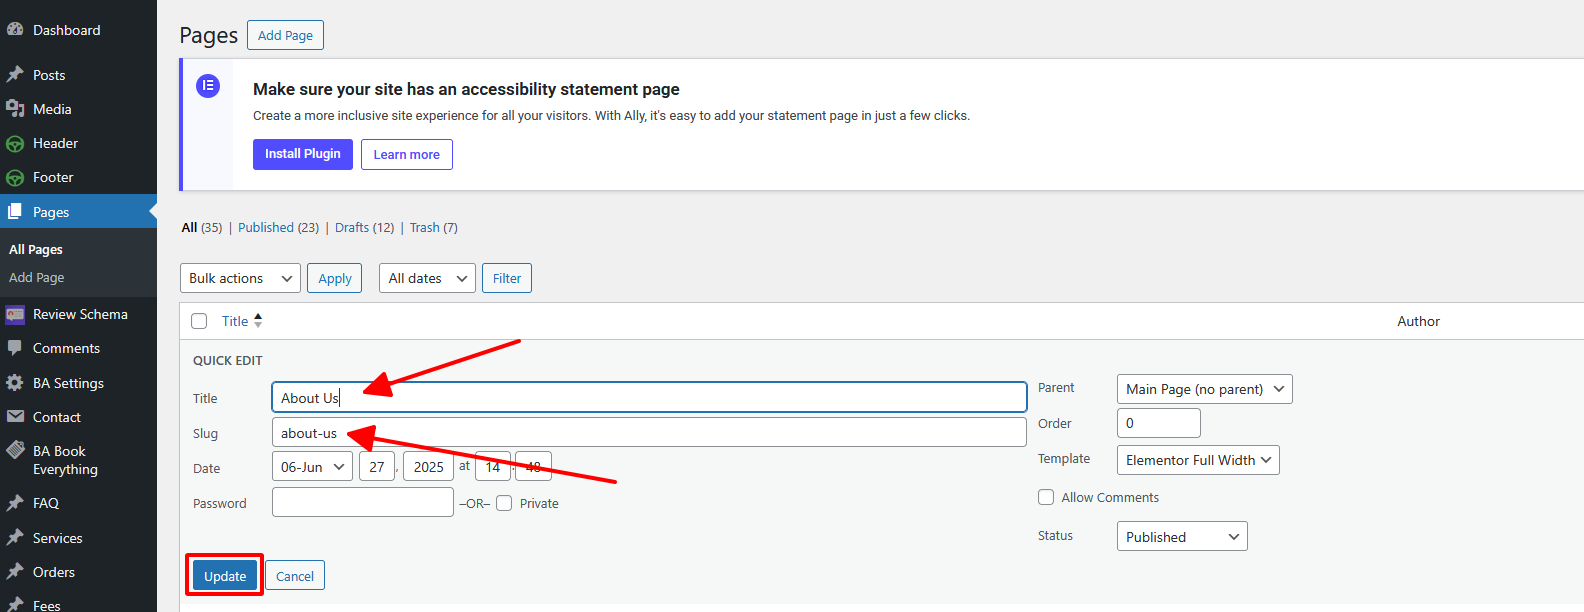The image size is (1584, 612).
Task: Open the Add Page submenu item
Action: click(x=37, y=278)
